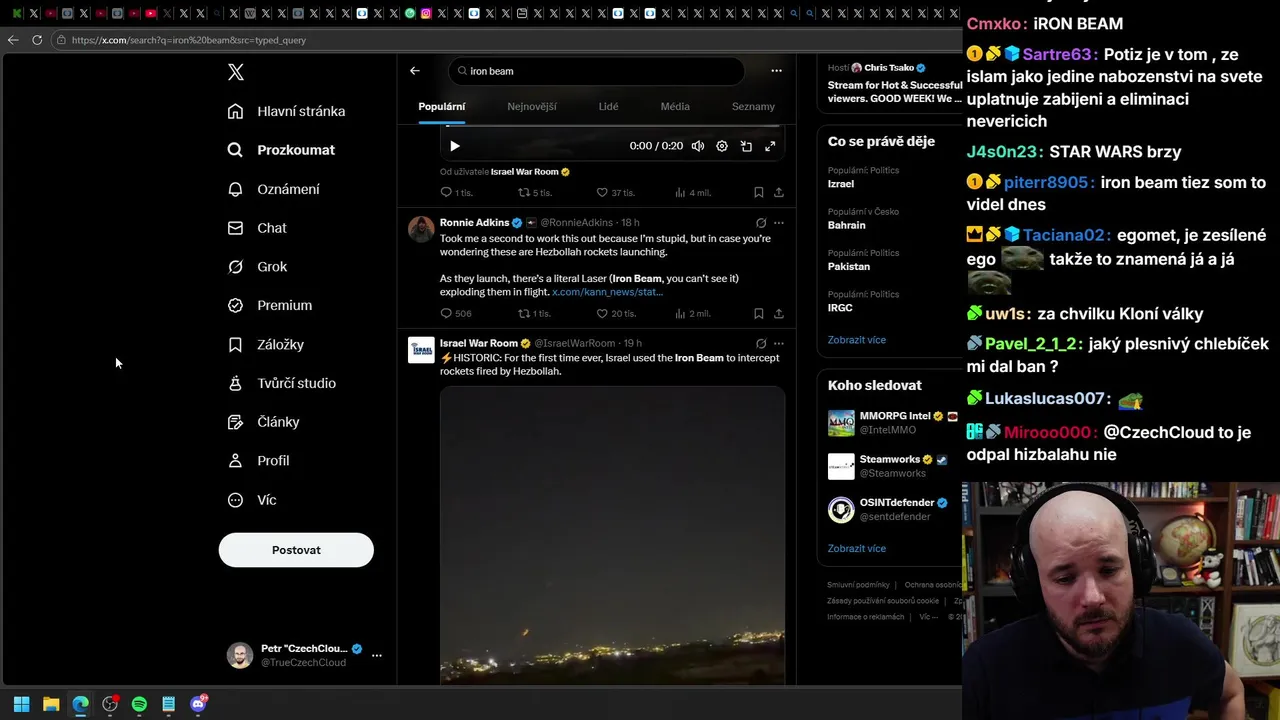Open Premium in sidebar
Screen dimensions: 1280x720
pos(270,305)
